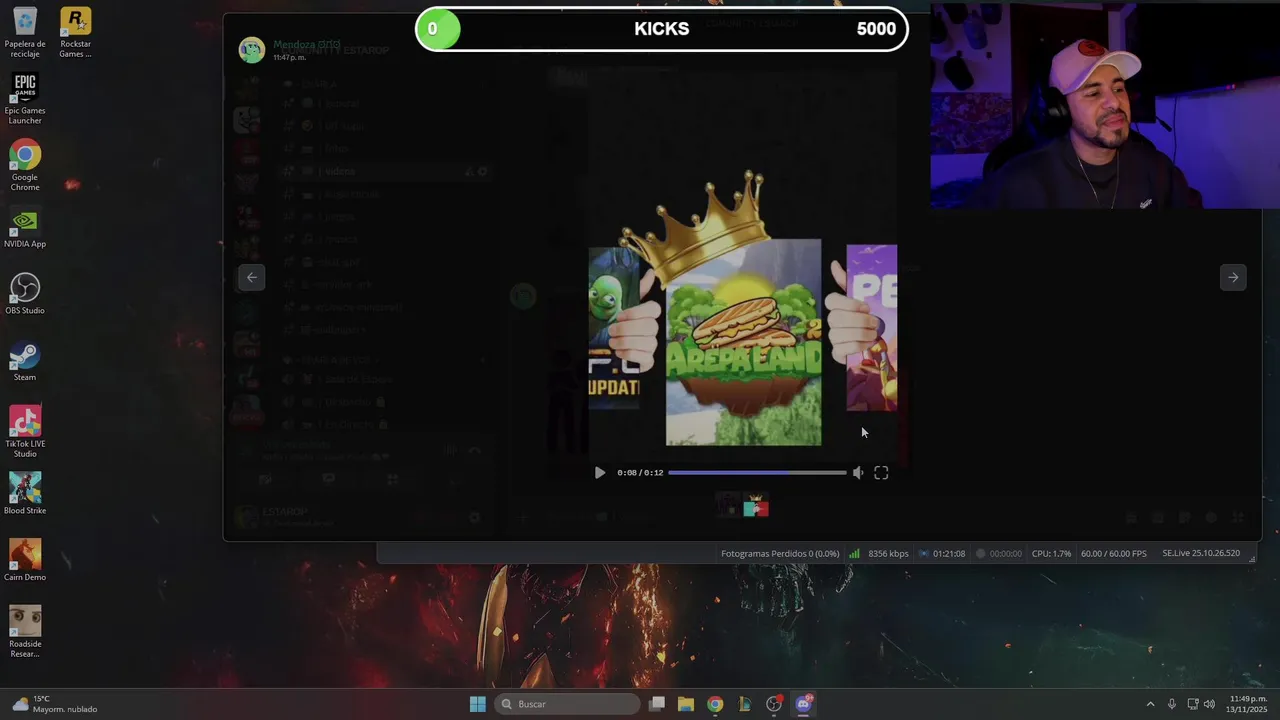This screenshot has width=1280, height=720.
Task: Click the 0:08 / 0:12 time readout
Action: (x=640, y=473)
